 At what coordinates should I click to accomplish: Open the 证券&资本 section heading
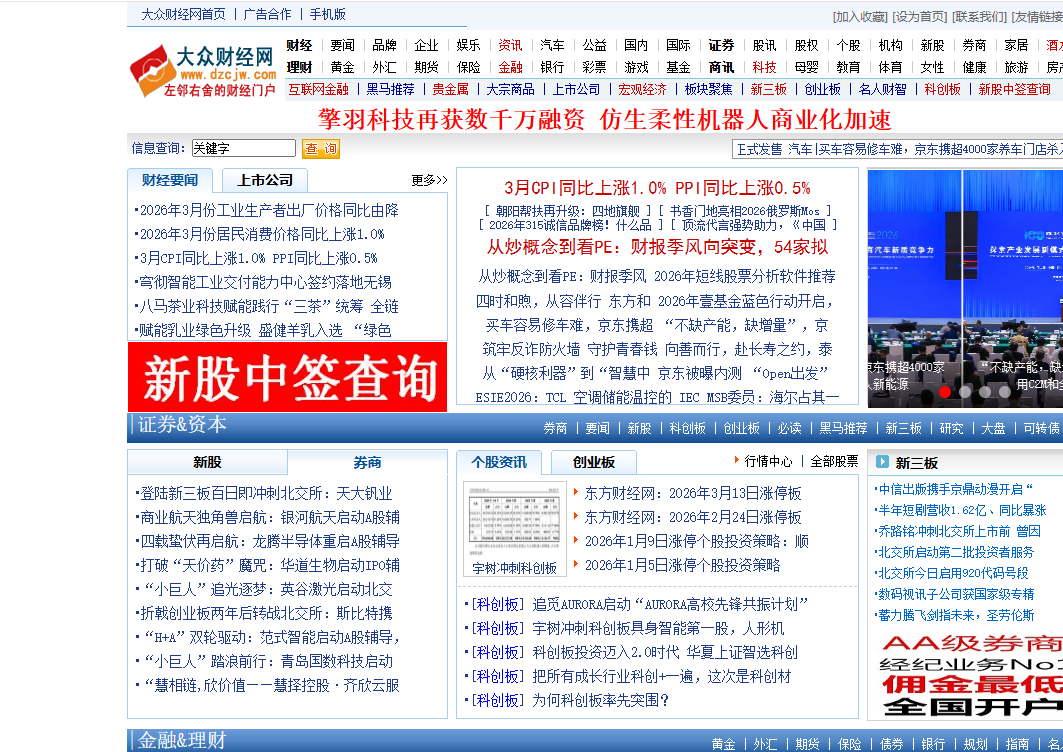tap(182, 424)
